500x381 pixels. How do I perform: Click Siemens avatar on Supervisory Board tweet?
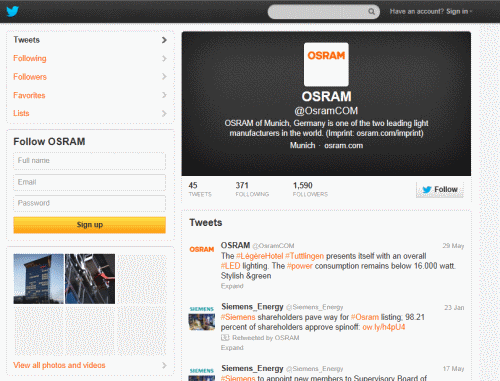tap(202, 374)
